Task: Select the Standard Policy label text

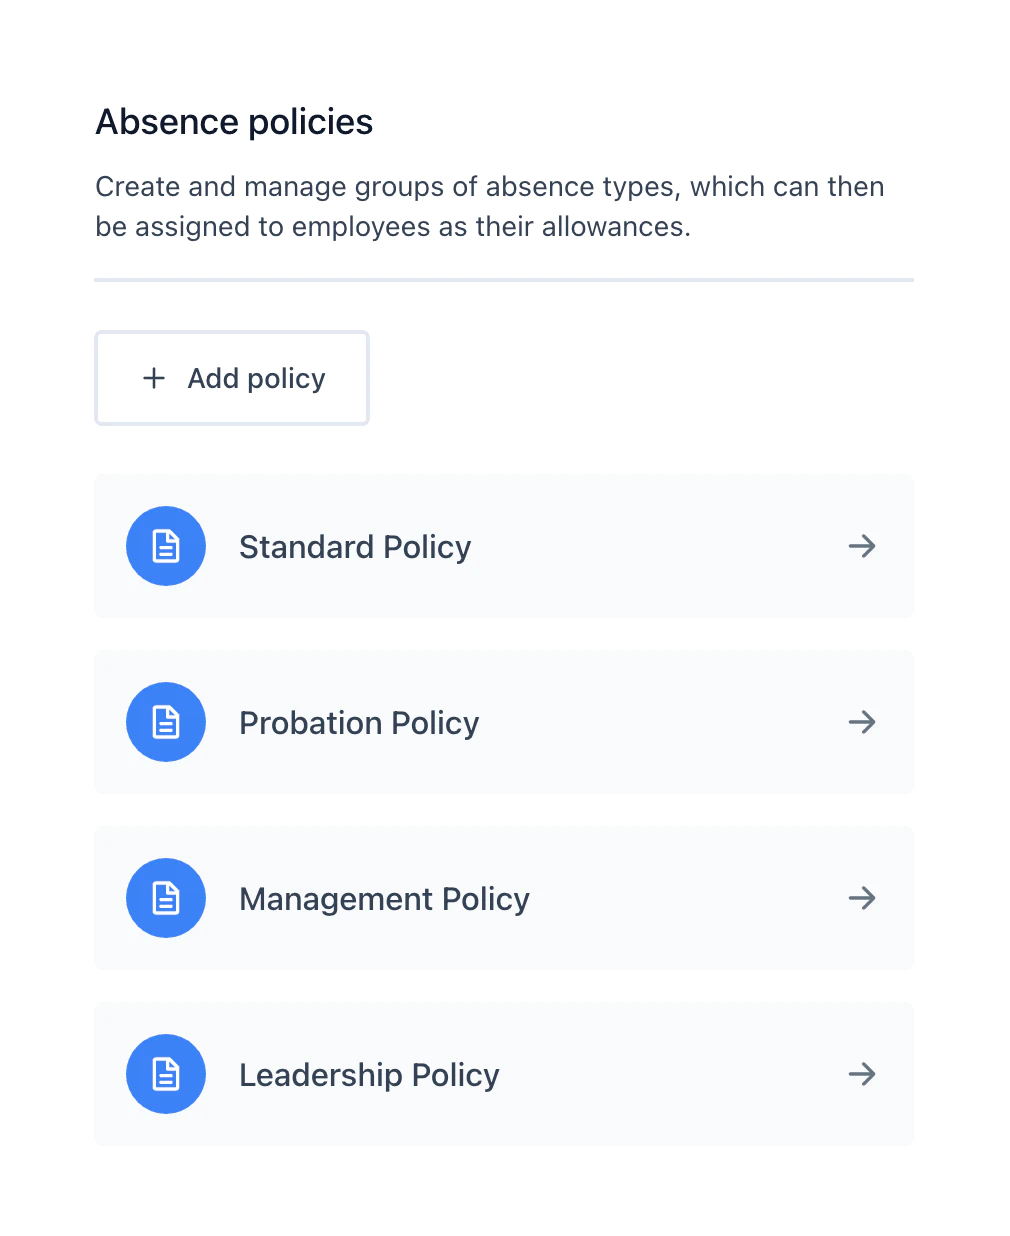Action: [x=355, y=547]
